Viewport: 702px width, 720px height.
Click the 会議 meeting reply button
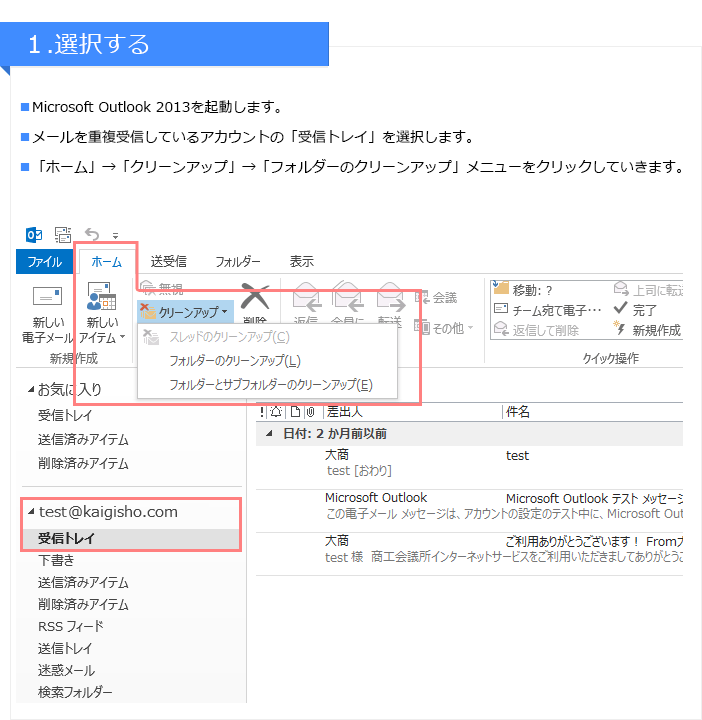click(436, 298)
